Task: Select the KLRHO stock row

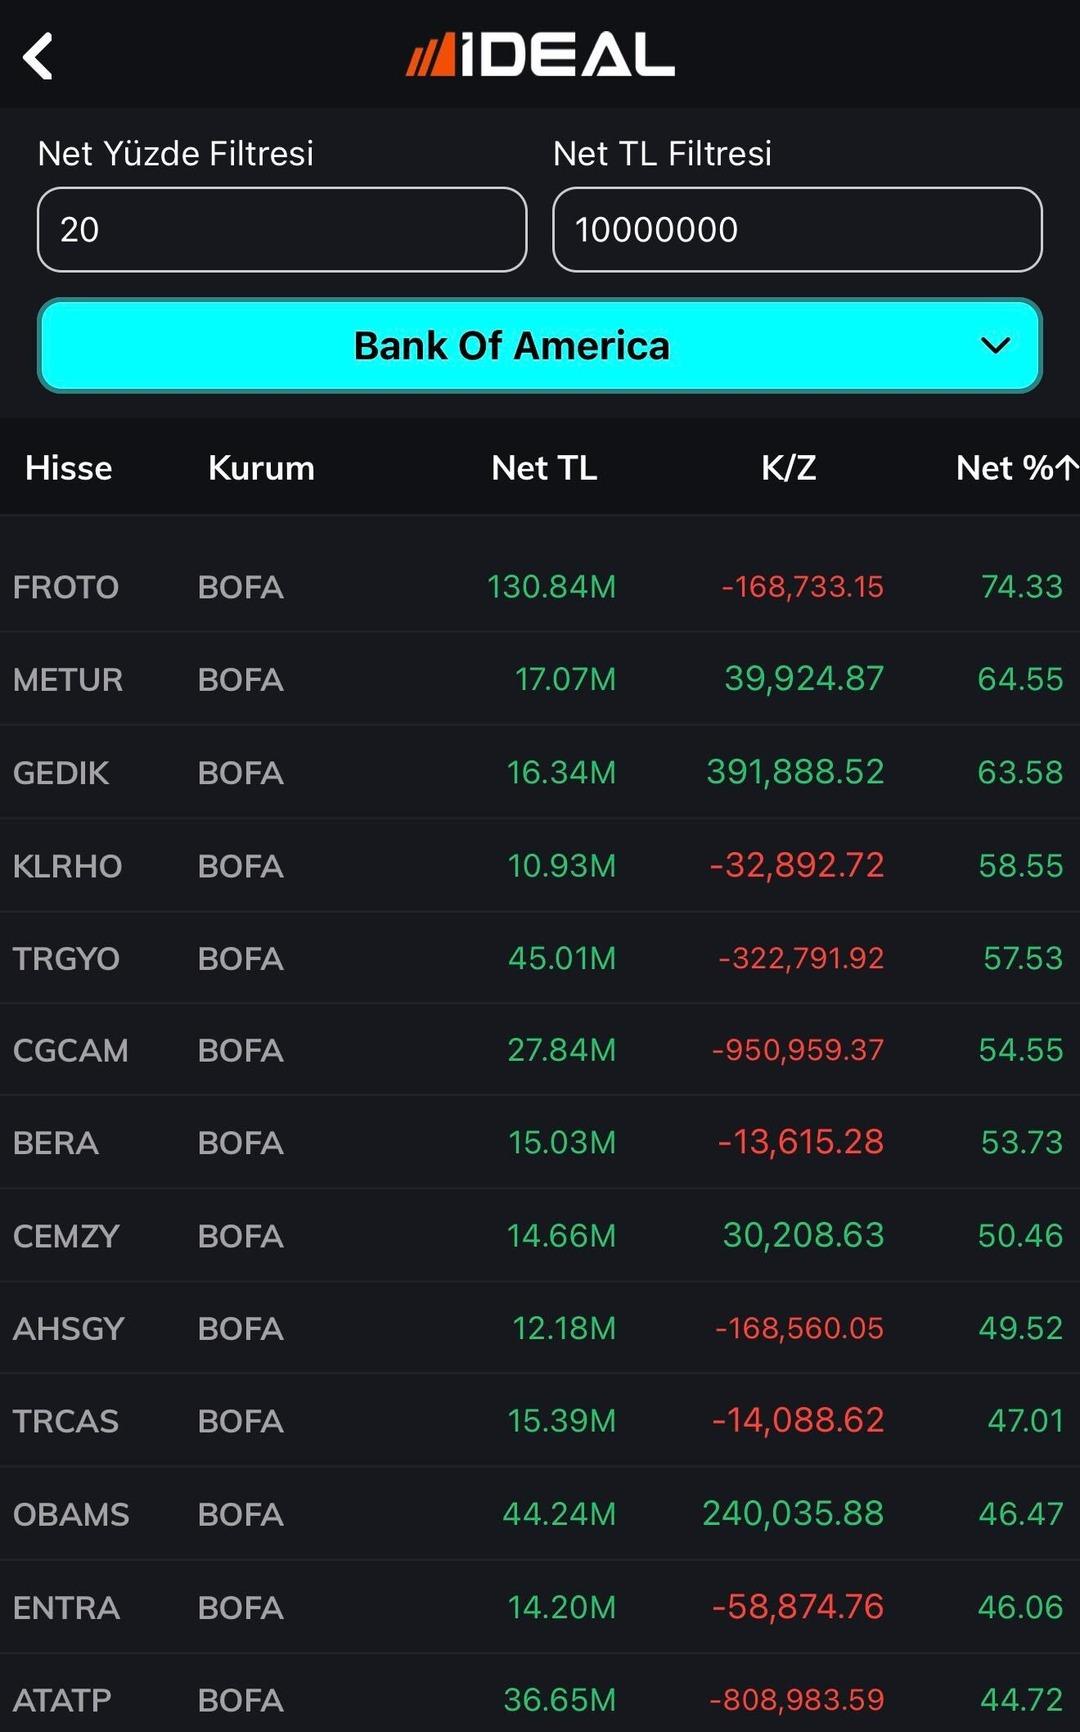Action: click(540, 865)
